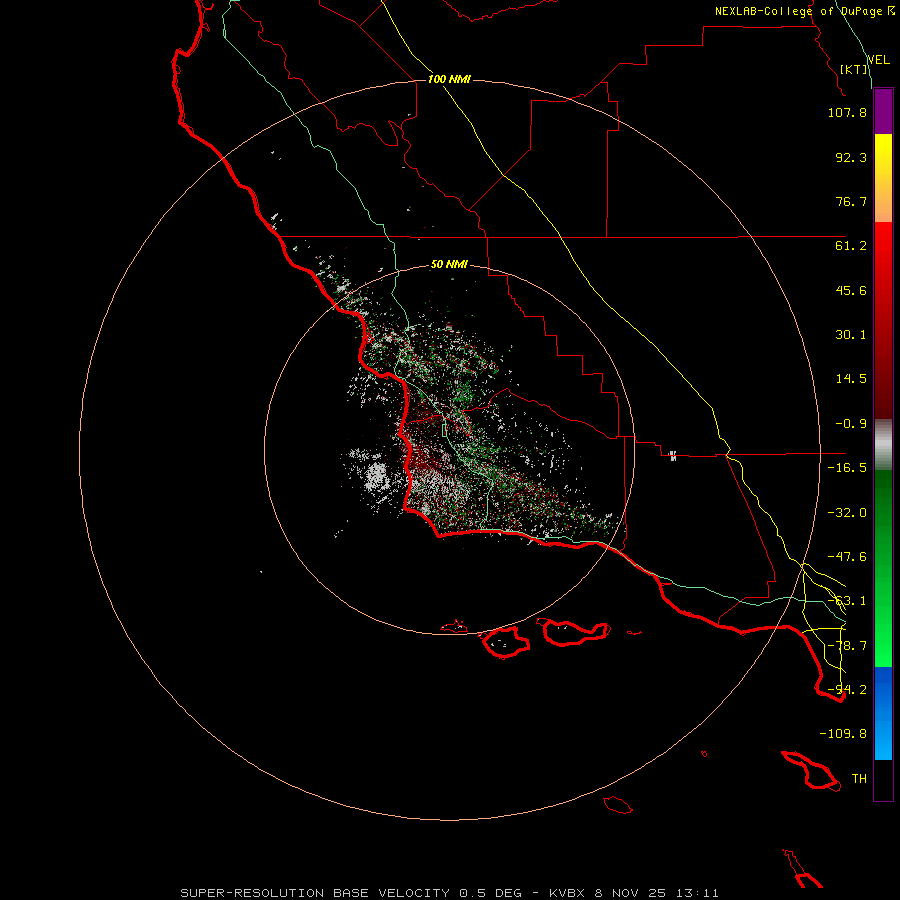Click the yellow-orange segment of the color bar

coord(883,178)
